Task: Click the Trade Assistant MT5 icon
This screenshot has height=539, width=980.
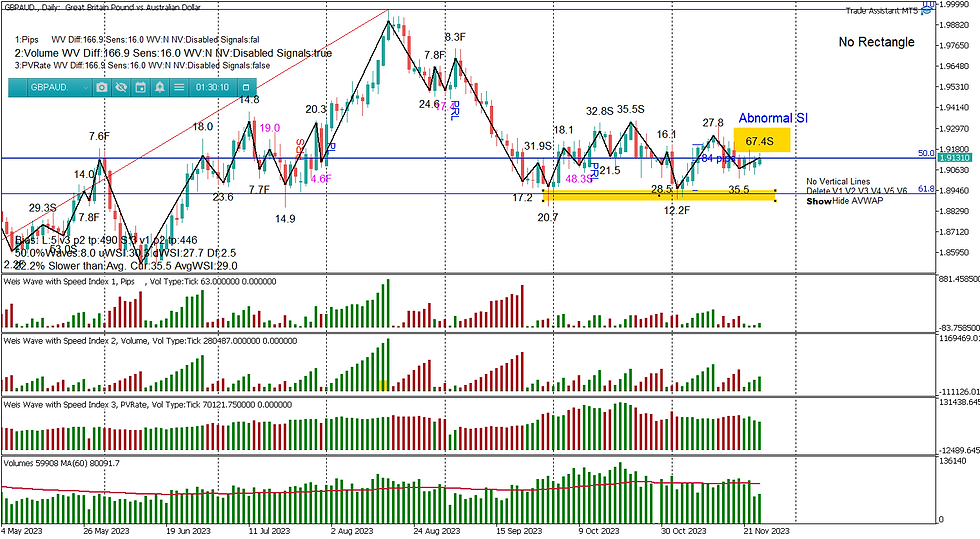Action: [x=928, y=10]
